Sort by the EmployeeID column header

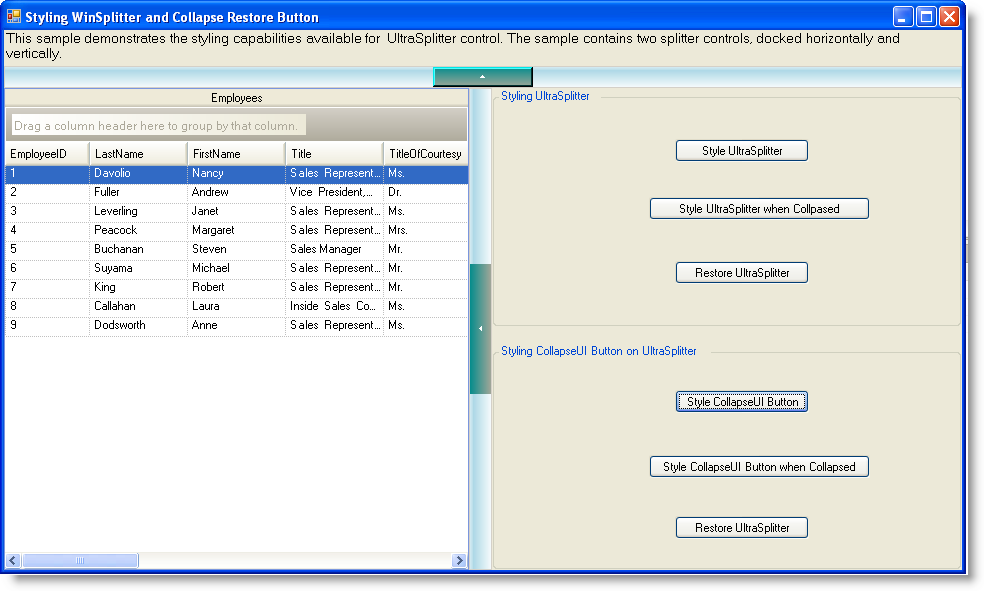[x=47, y=154]
